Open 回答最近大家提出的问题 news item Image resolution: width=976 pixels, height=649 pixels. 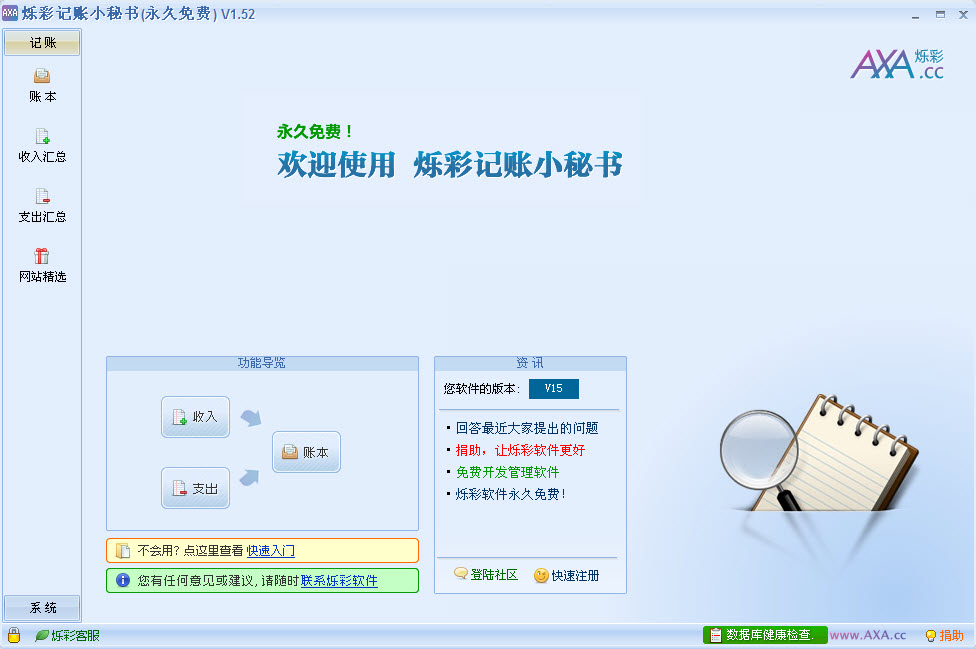tap(527, 428)
